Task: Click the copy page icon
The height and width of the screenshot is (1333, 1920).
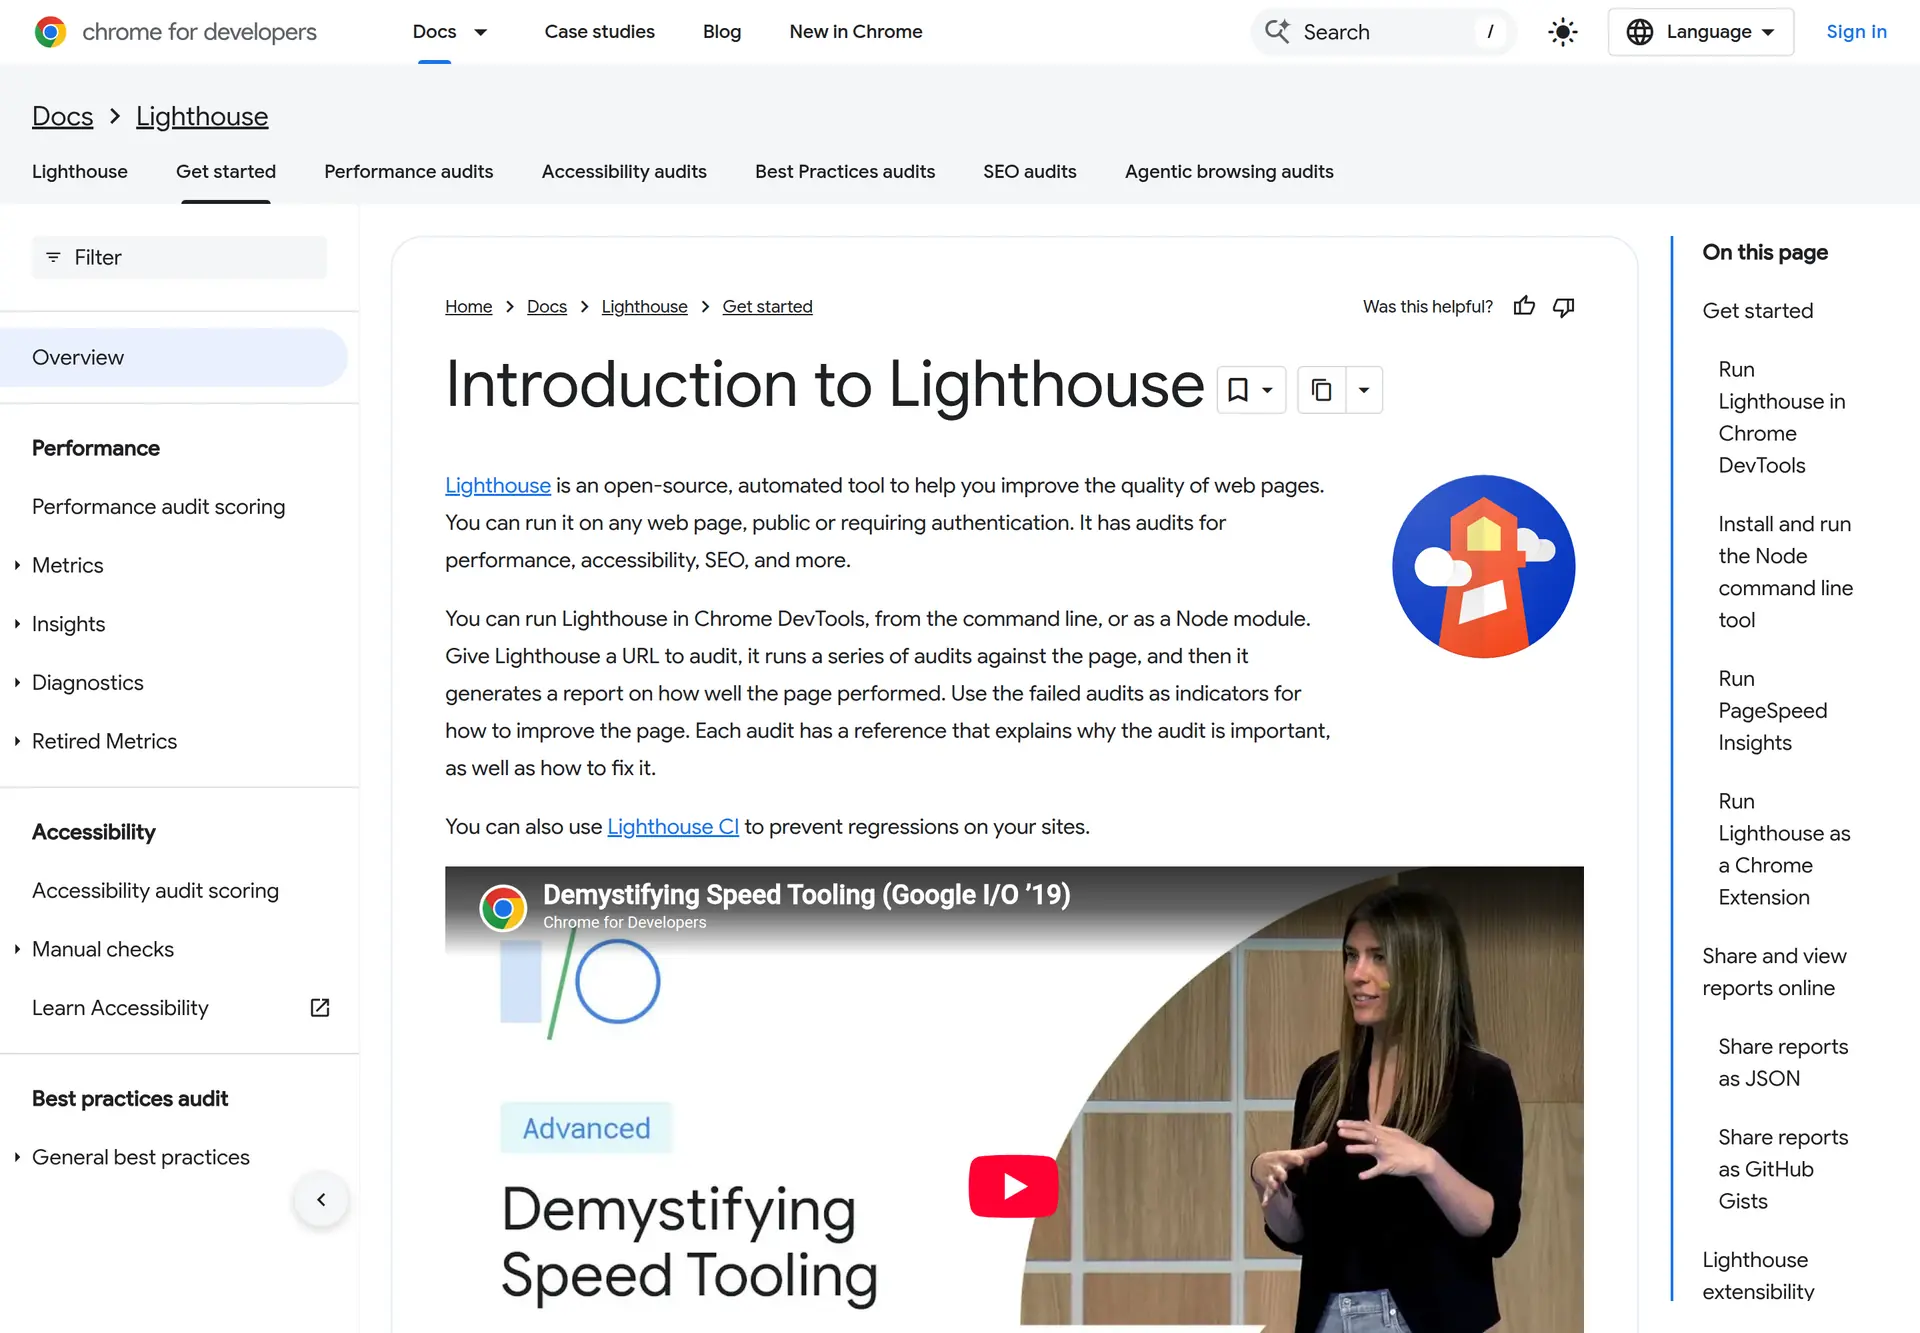Action: (1321, 390)
